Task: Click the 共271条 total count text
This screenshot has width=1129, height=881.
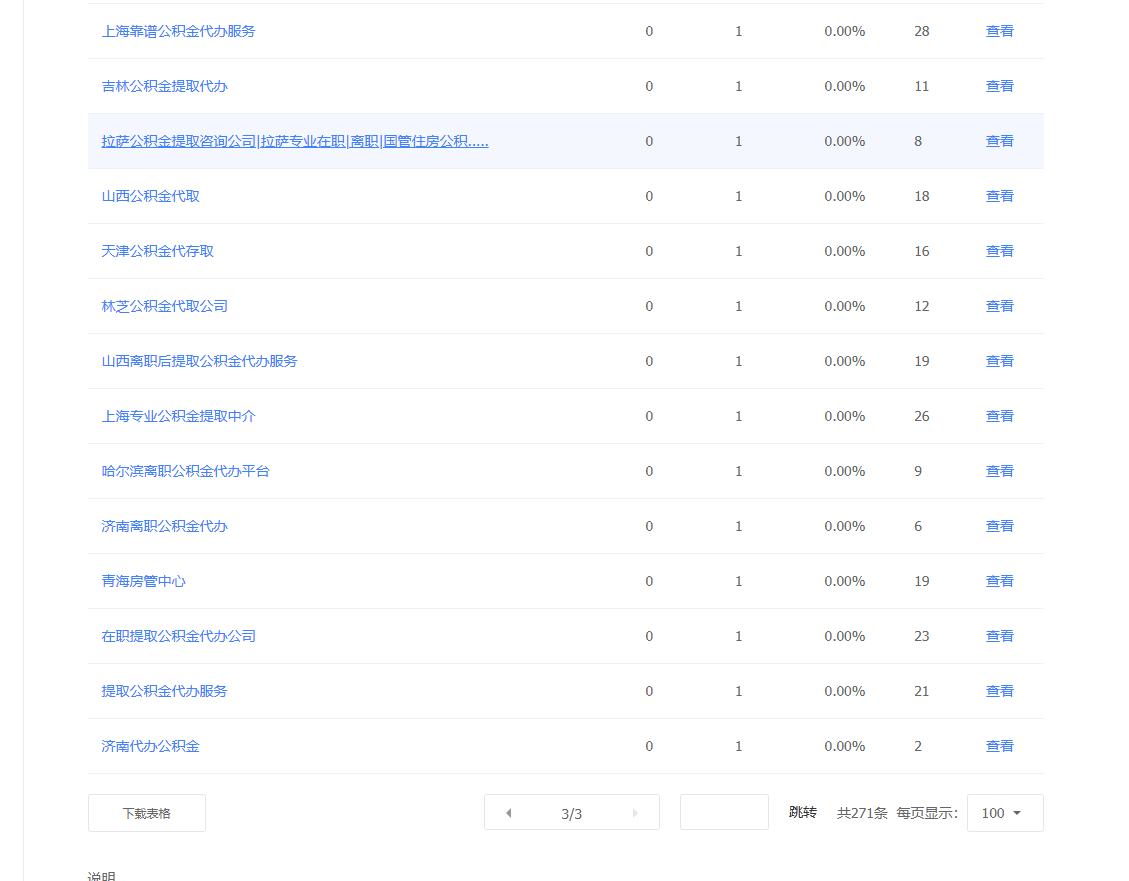Action: (862, 813)
